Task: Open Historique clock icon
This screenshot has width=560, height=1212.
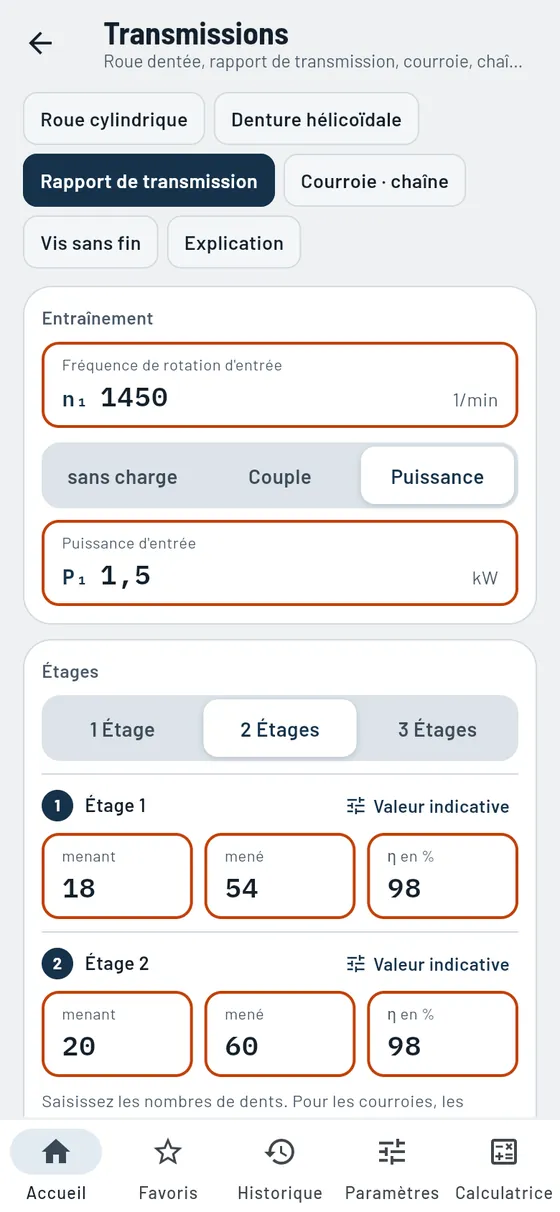Action: (x=280, y=1152)
